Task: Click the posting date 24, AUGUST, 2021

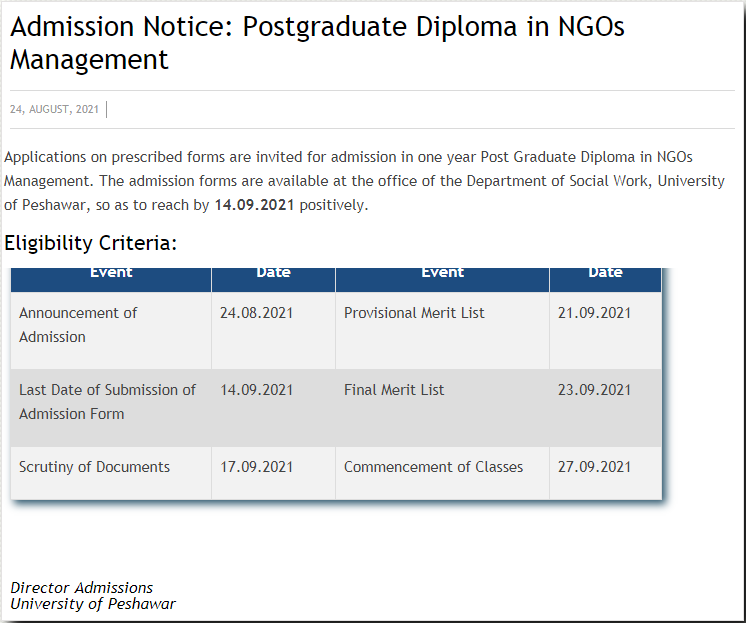Action: click(x=54, y=109)
